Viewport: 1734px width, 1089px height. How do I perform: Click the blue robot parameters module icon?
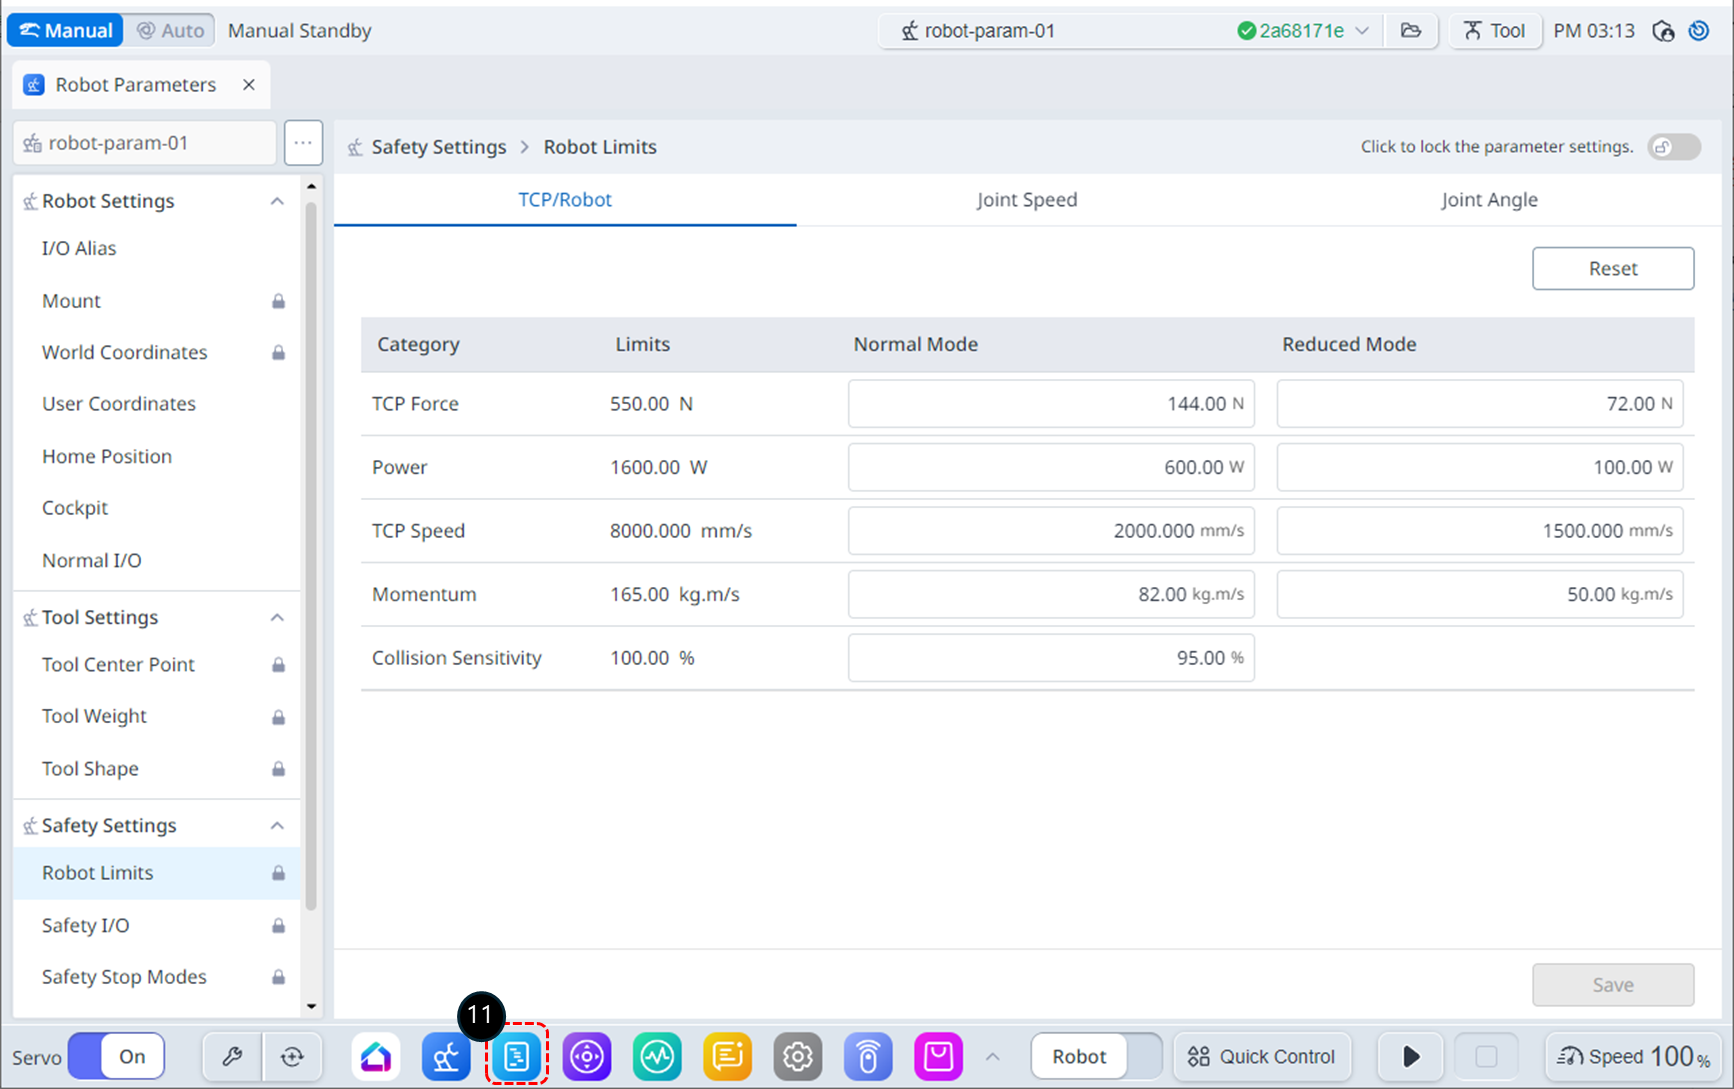pos(446,1056)
